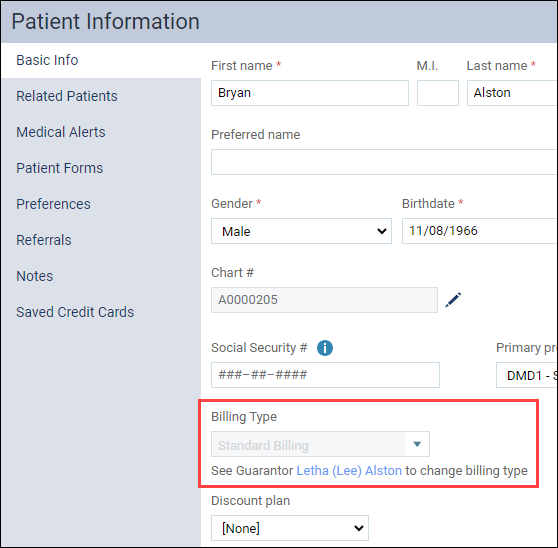The width and height of the screenshot is (558, 548).
Task: Open the Notes section
Action: (35, 276)
